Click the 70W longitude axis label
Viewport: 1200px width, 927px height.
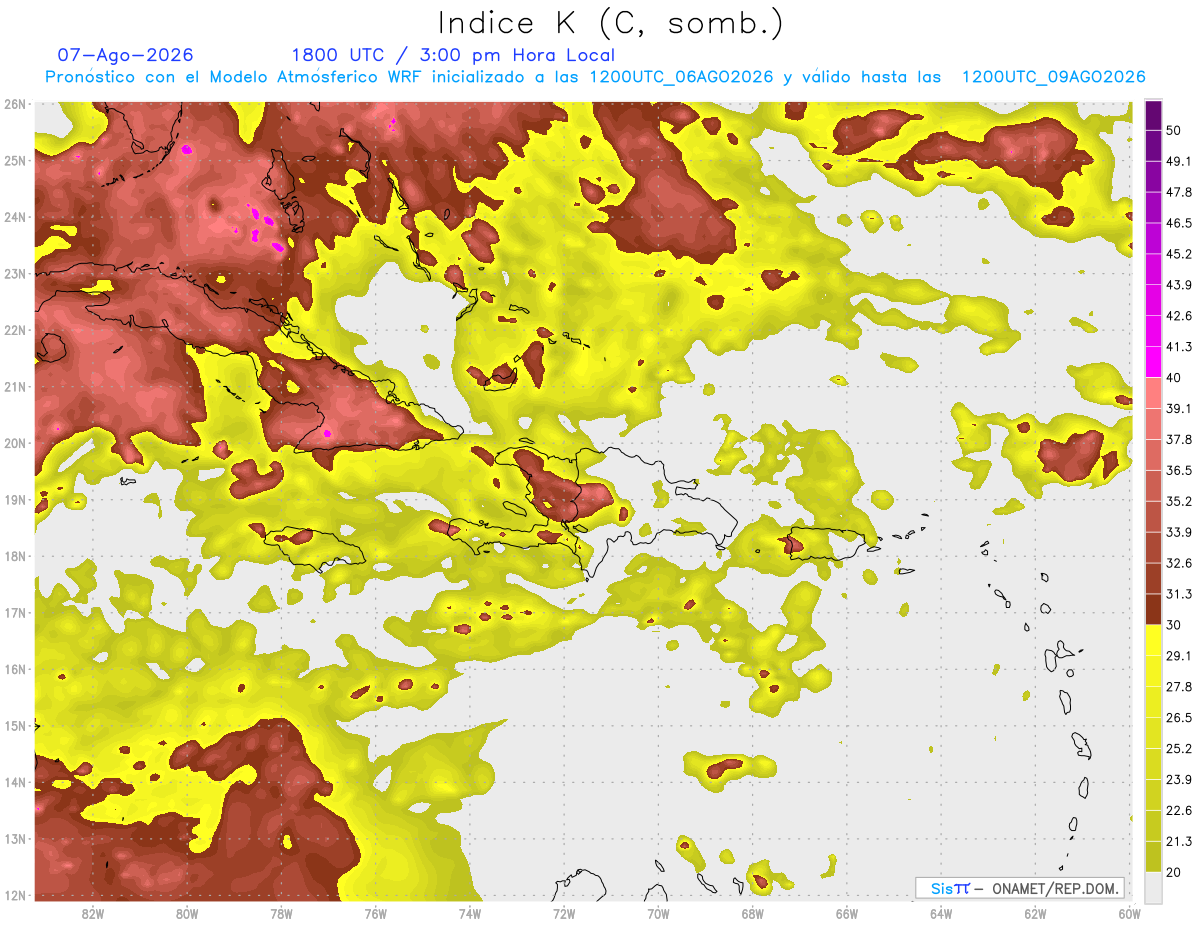pos(658,913)
